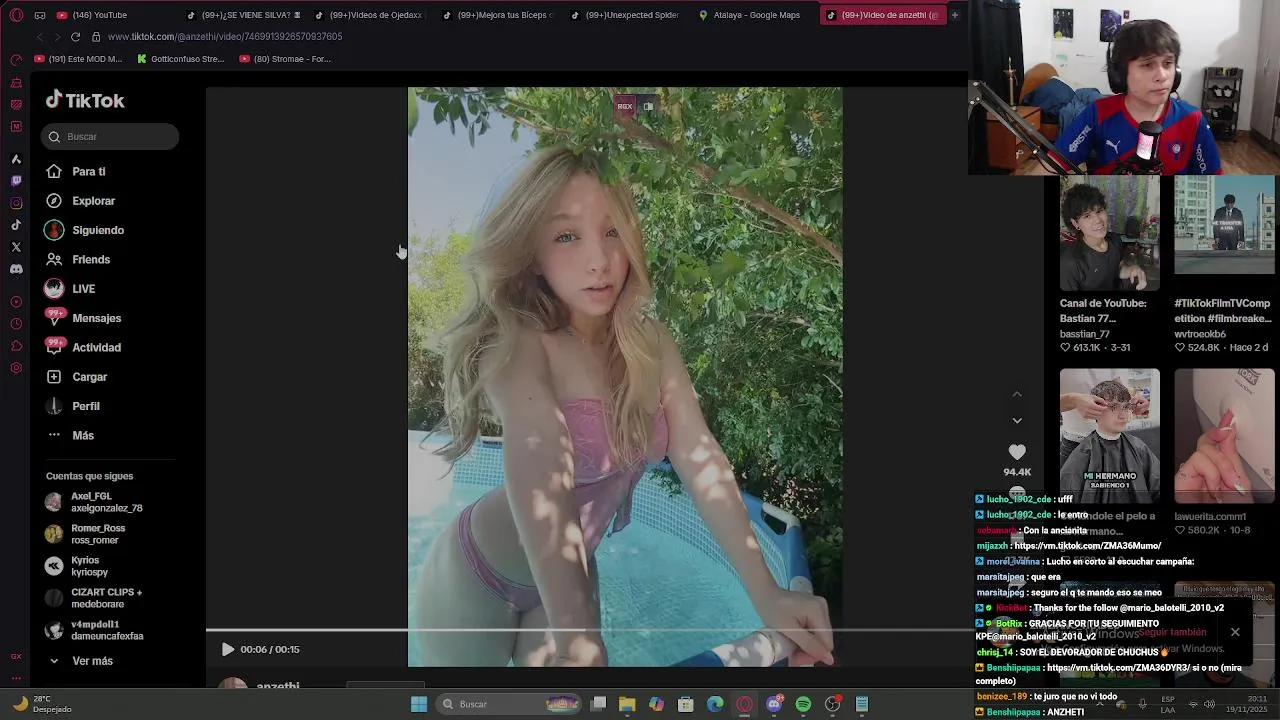Open TikTokFilmTVCompetition video thumbnail
Screen dimensions: 1280x720
[x=1224, y=226]
